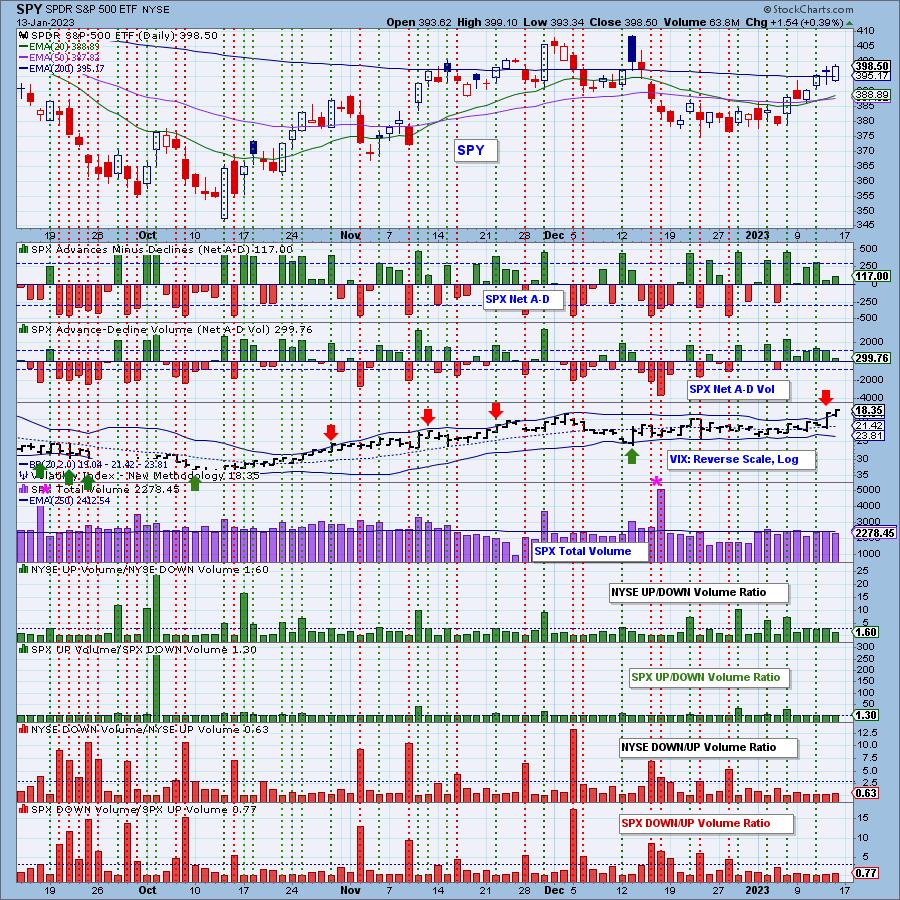Click the Dec label on top date axis
900x900 pixels.
tap(554, 235)
